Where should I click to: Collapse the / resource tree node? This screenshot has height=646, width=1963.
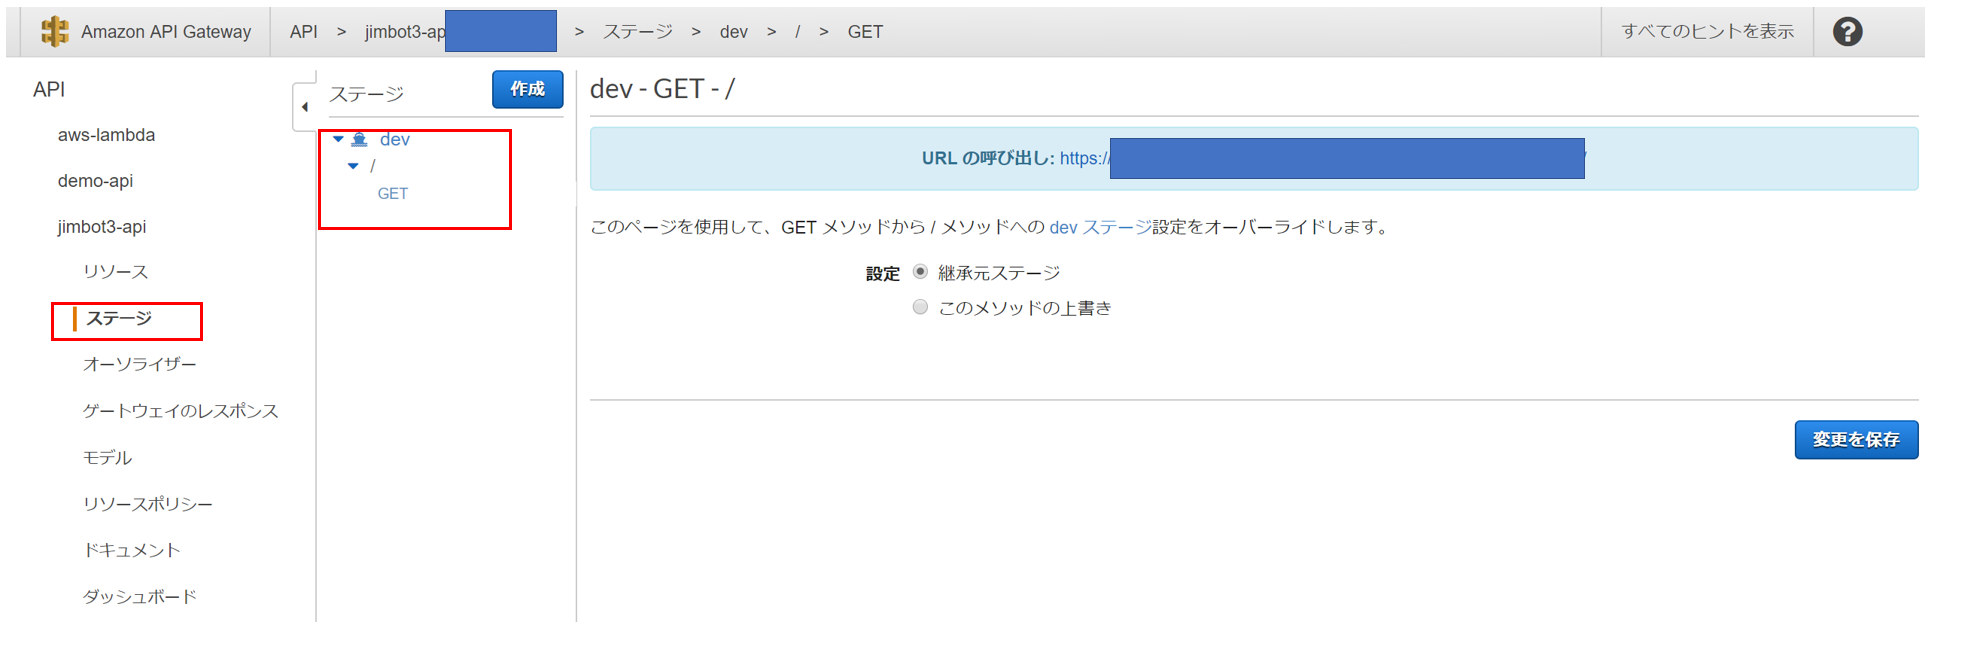pyautogui.click(x=353, y=166)
